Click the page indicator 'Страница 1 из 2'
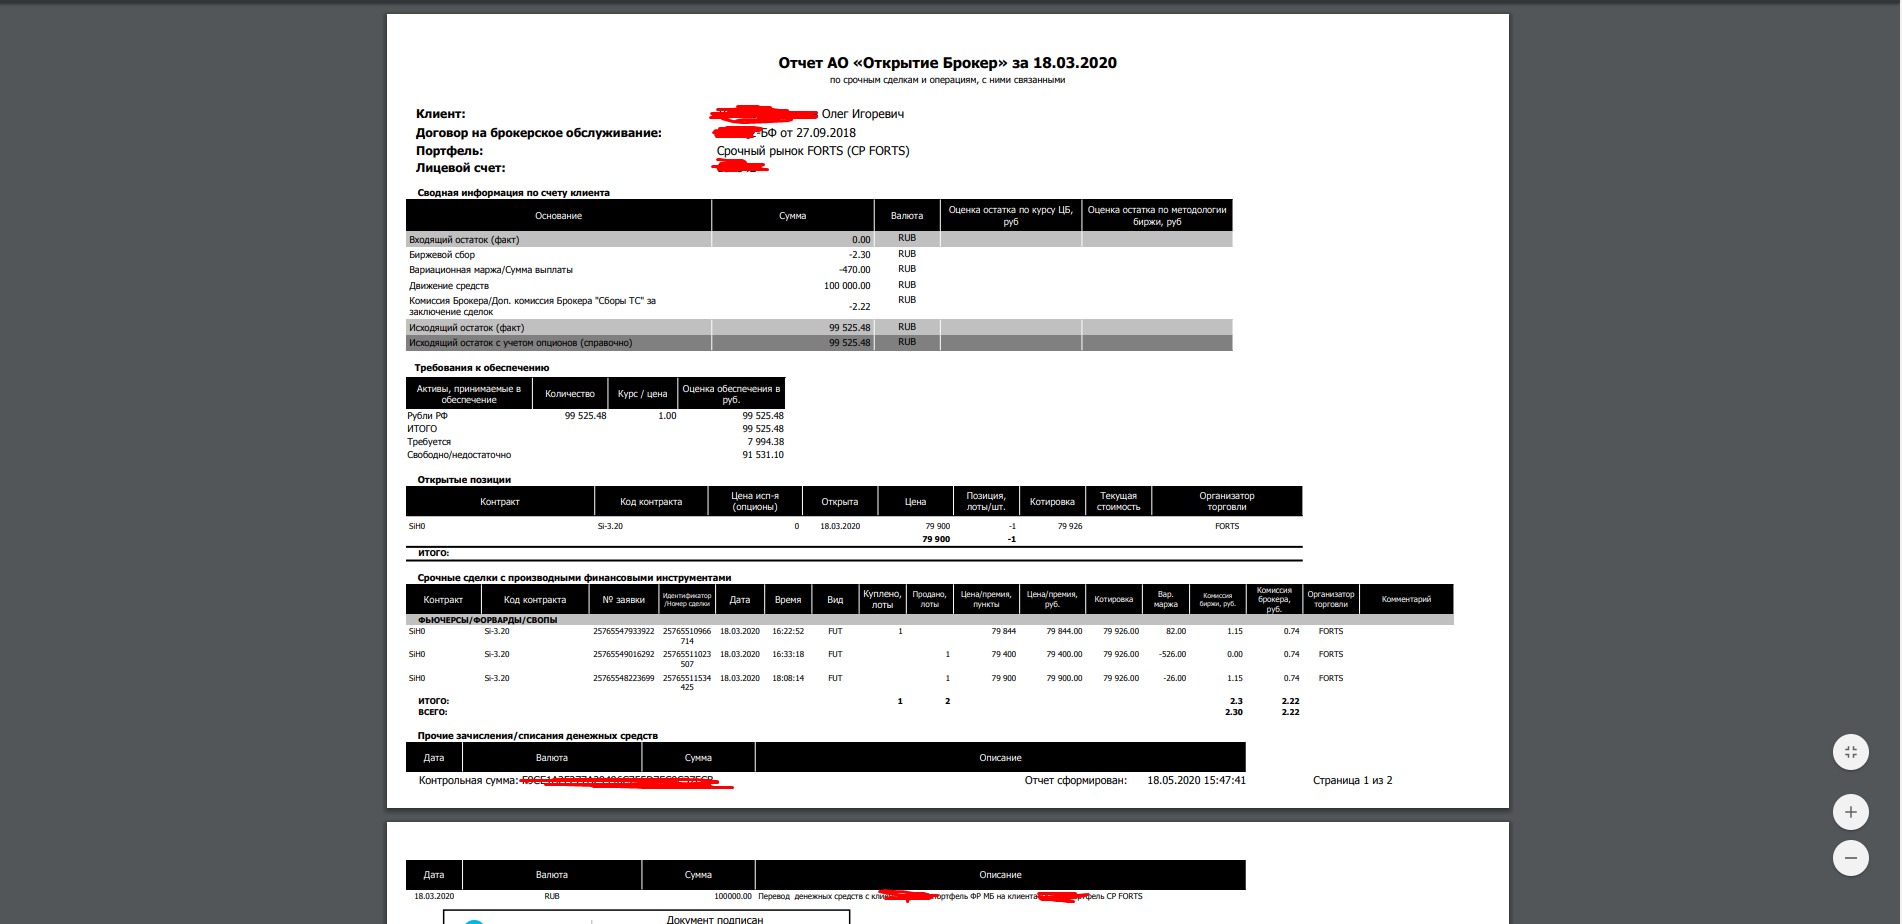The image size is (1902, 924). coord(1353,781)
